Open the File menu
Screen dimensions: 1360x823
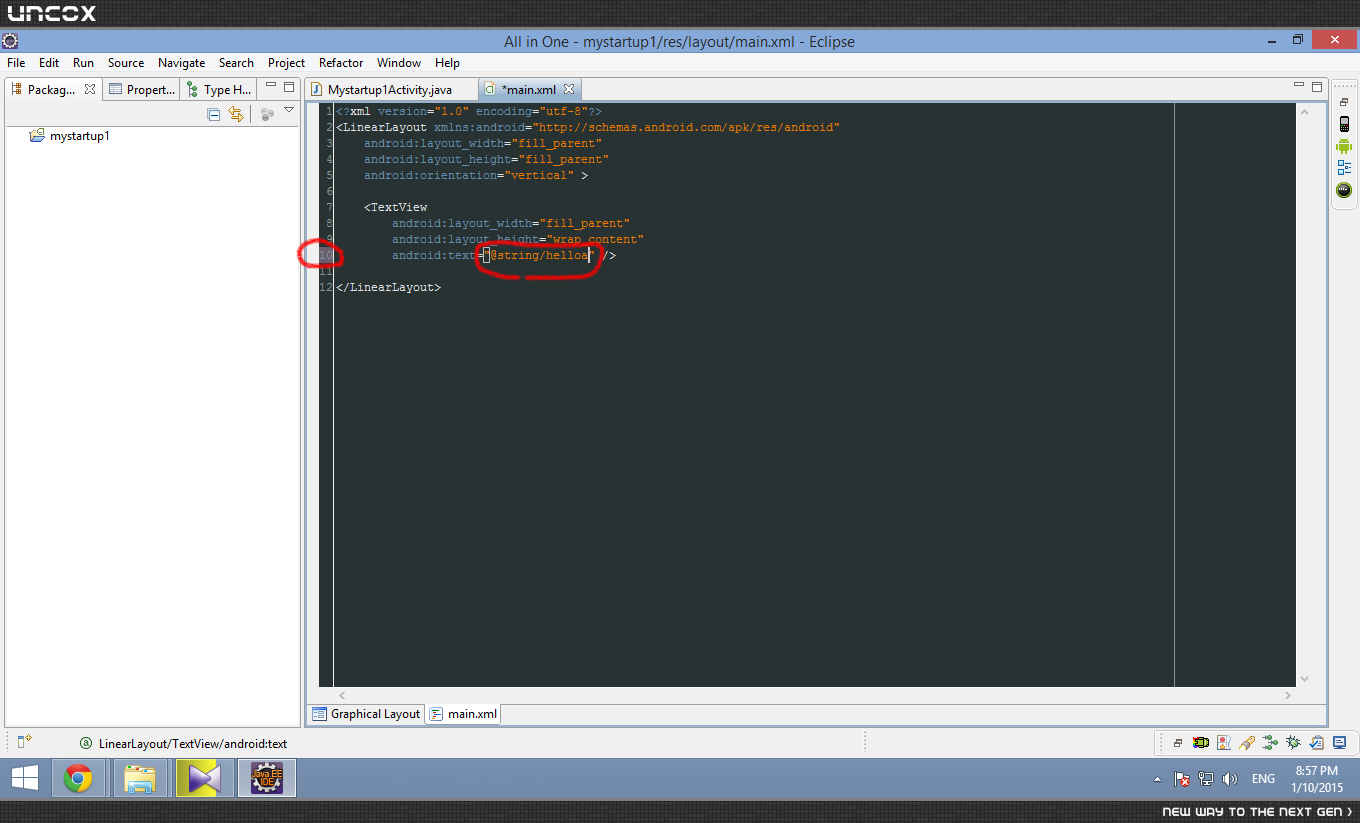click(16, 62)
